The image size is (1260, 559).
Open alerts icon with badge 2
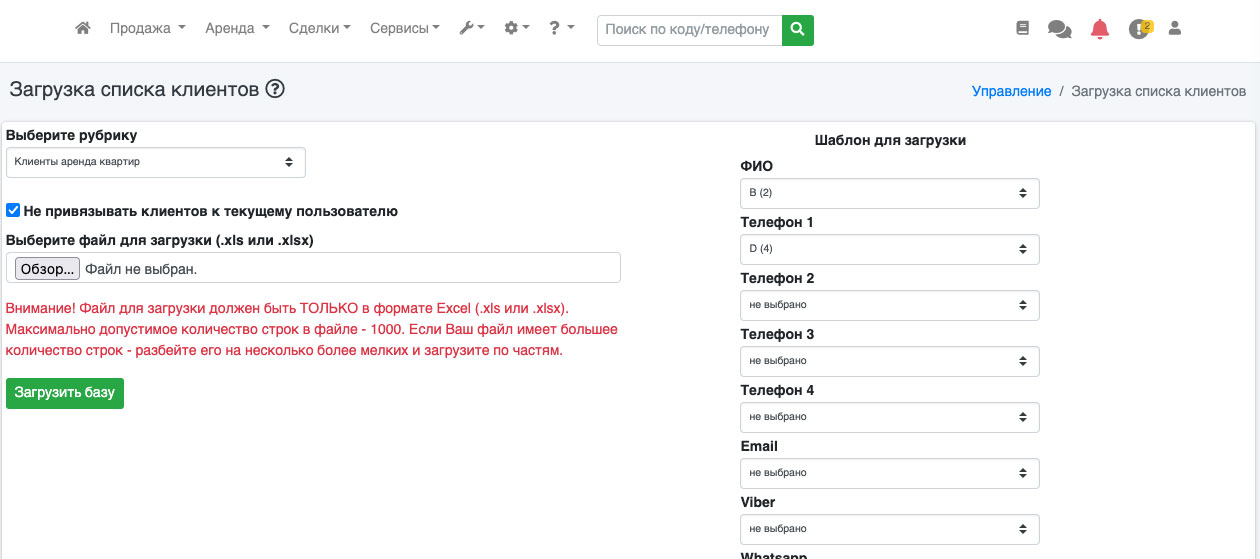tap(1139, 29)
